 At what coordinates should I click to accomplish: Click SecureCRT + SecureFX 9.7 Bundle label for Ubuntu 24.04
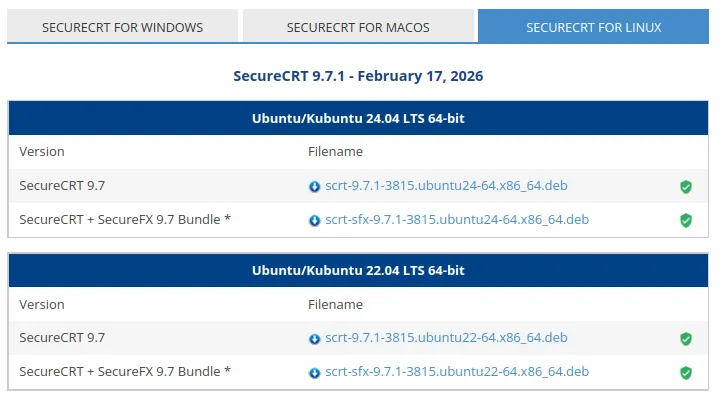tap(125, 220)
